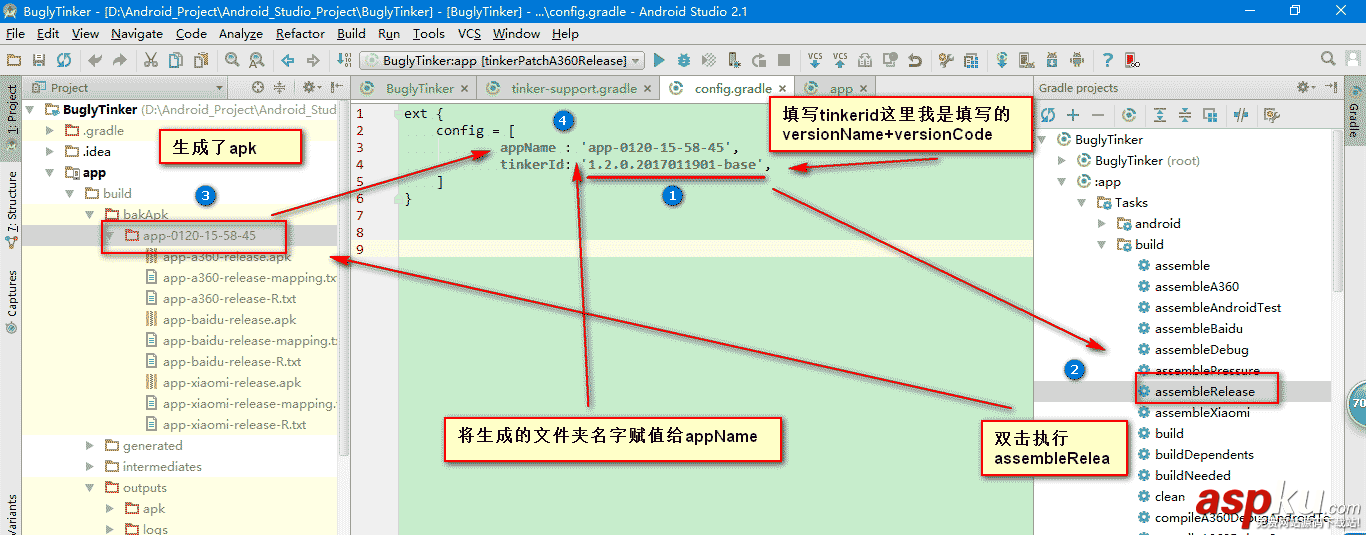Open the run configuration dropdown
This screenshot has height=535, width=1366.
pos(502,61)
